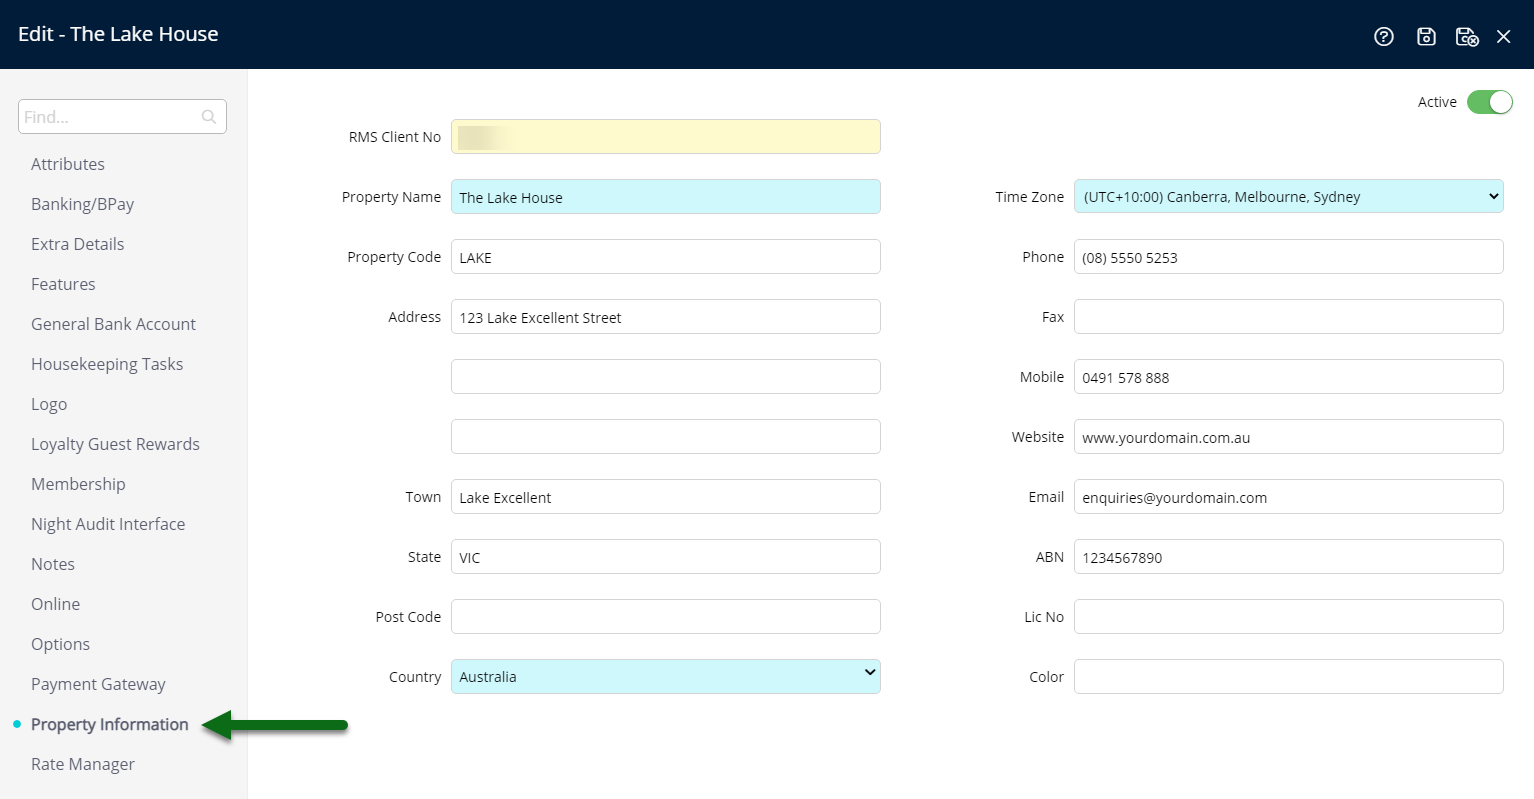Click the second Address line field

point(665,377)
